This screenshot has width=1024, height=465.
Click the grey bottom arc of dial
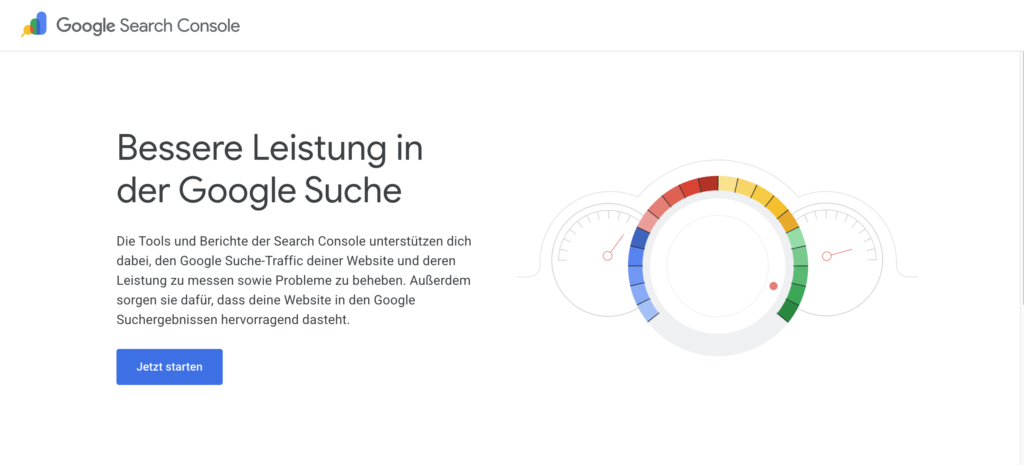click(x=718, y=345)
